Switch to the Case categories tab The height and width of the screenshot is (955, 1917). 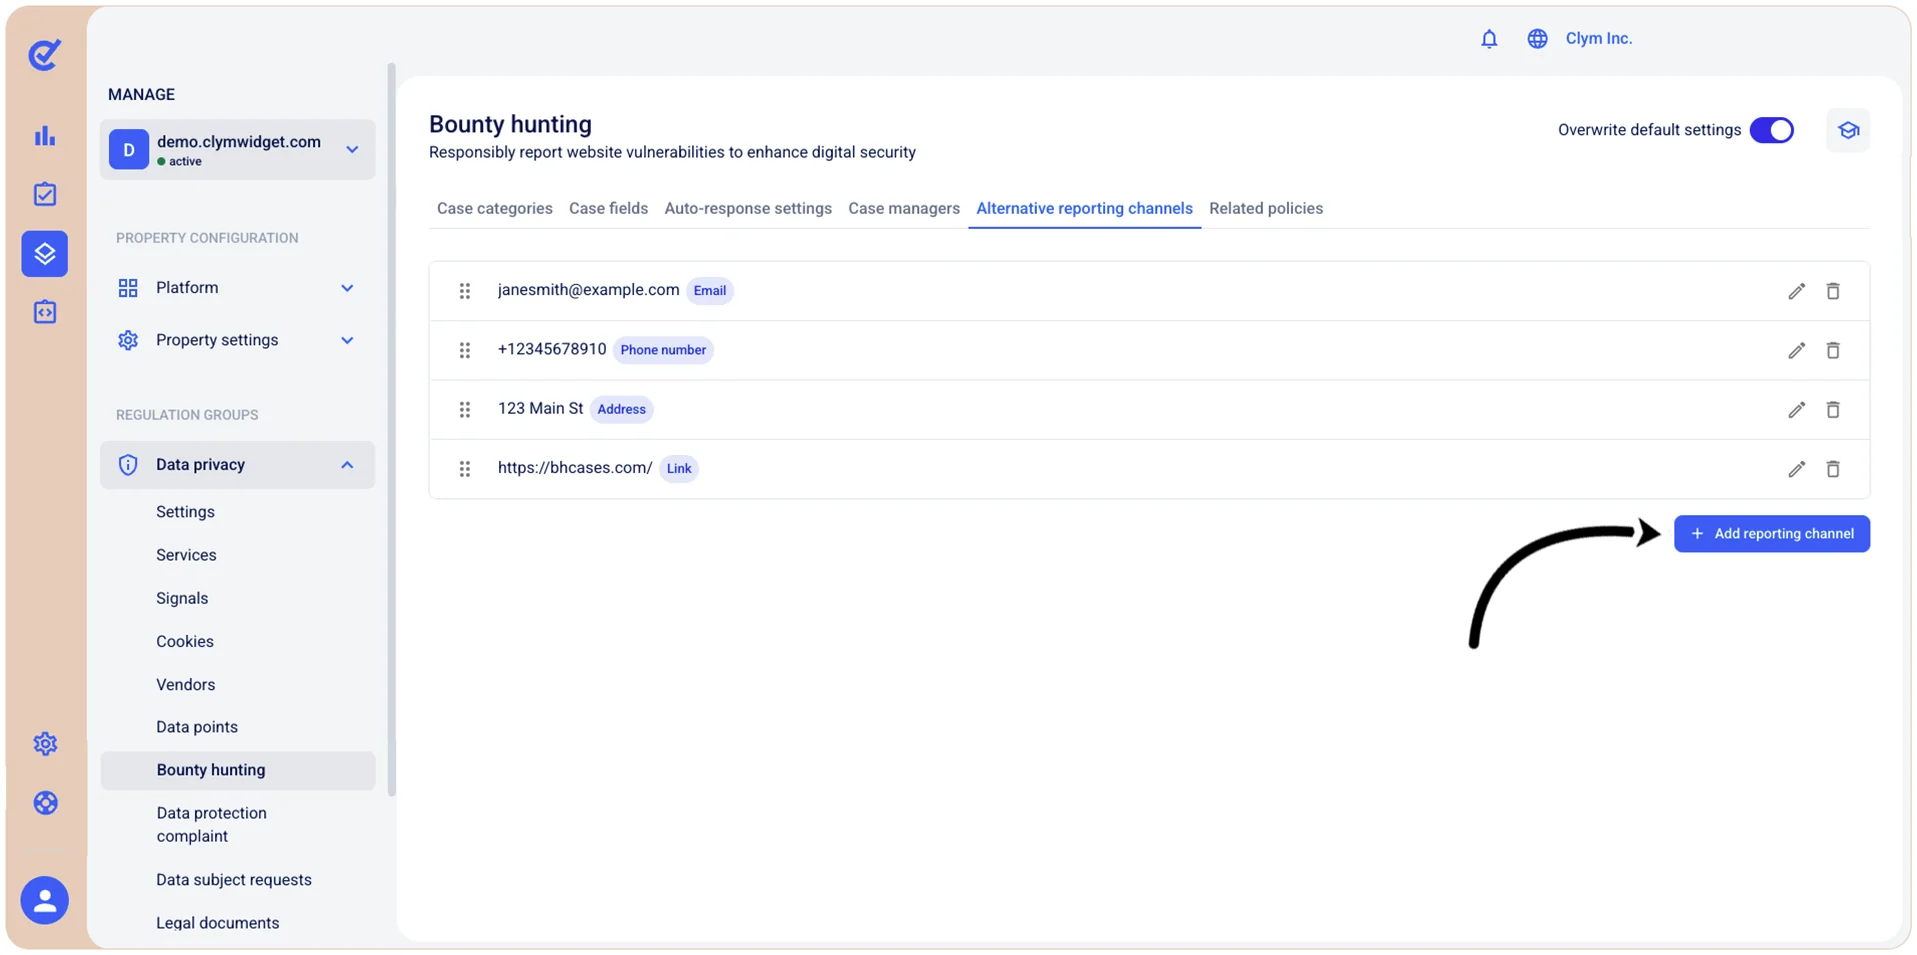[495, 208]
